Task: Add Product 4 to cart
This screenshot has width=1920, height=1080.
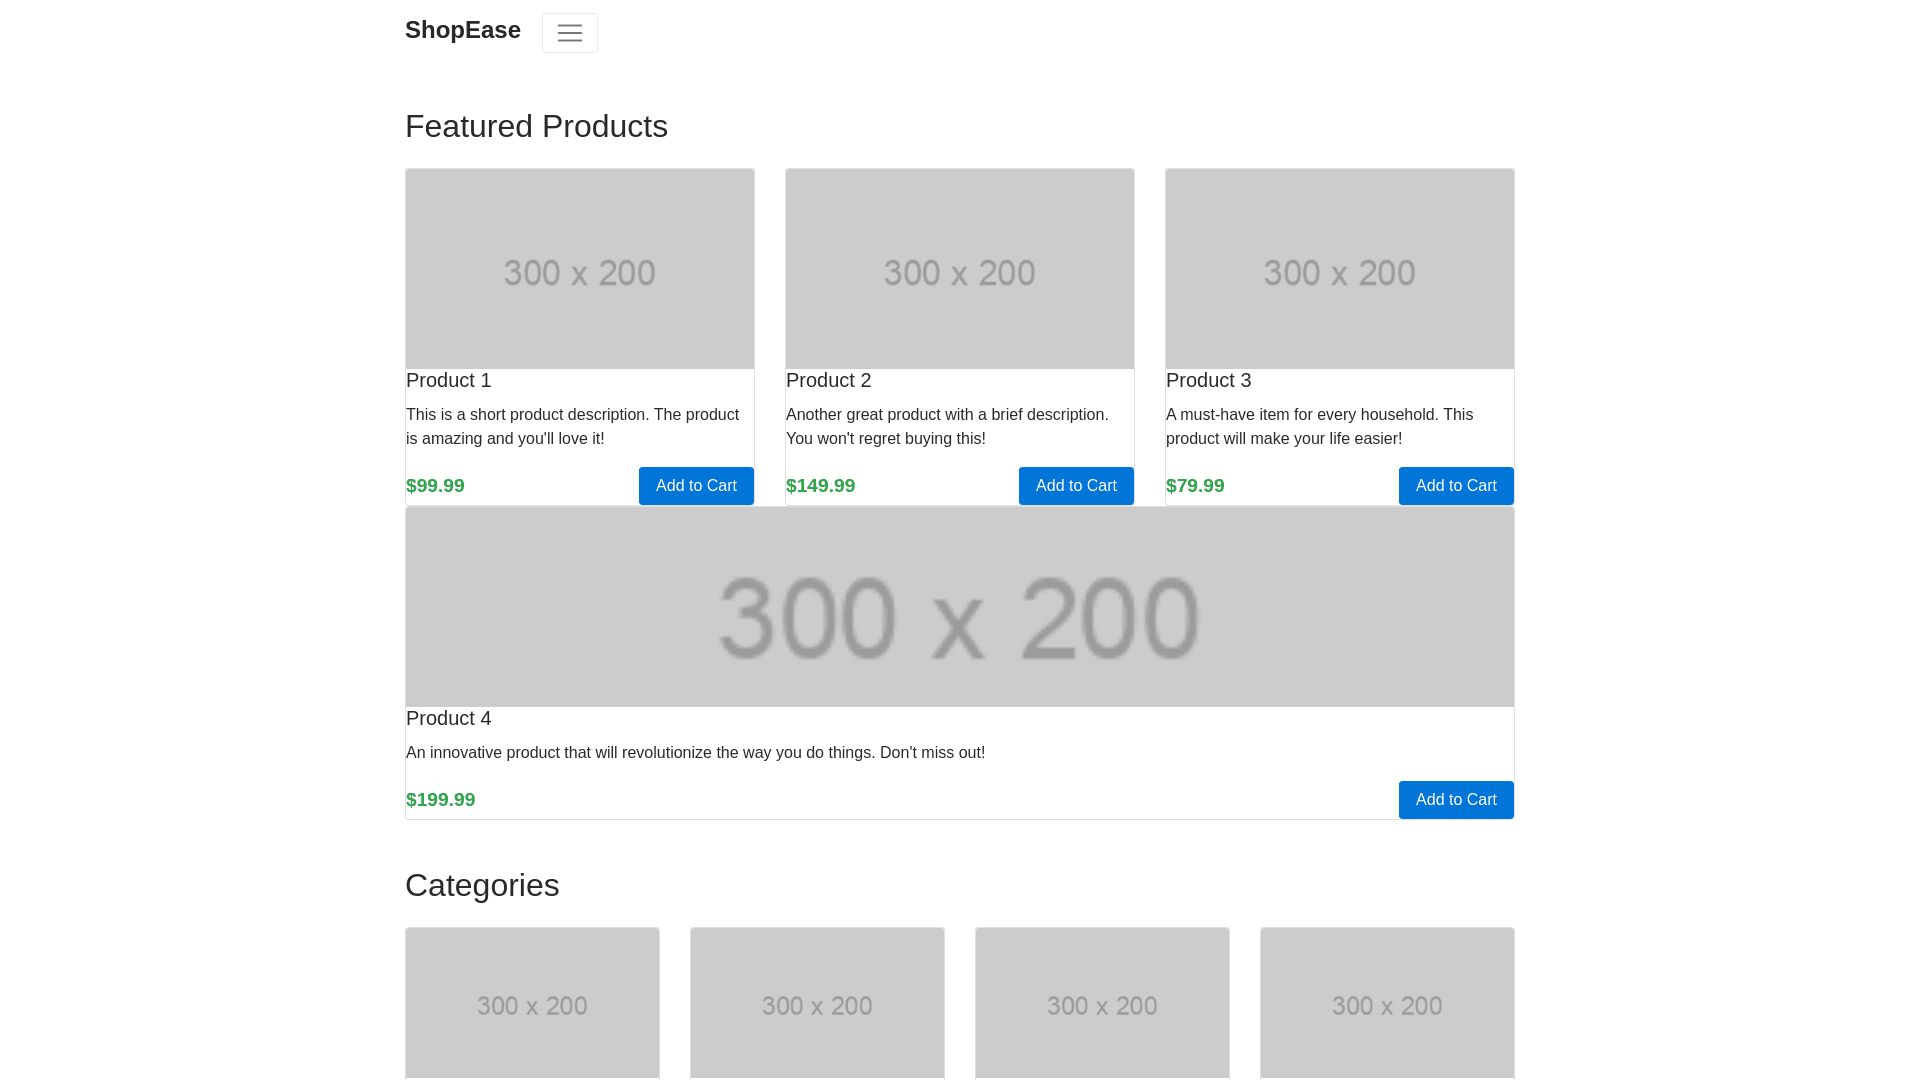Action: 1456,800
